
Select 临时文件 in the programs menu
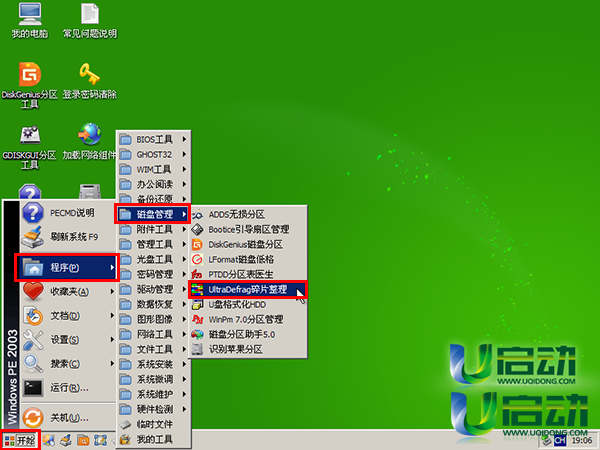[153, 424]
